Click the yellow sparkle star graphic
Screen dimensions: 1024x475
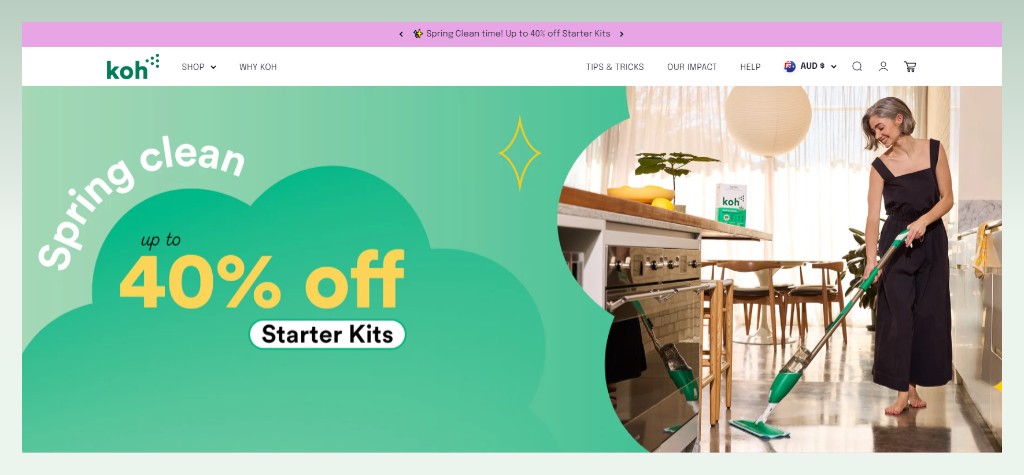(x=520, y=154)
